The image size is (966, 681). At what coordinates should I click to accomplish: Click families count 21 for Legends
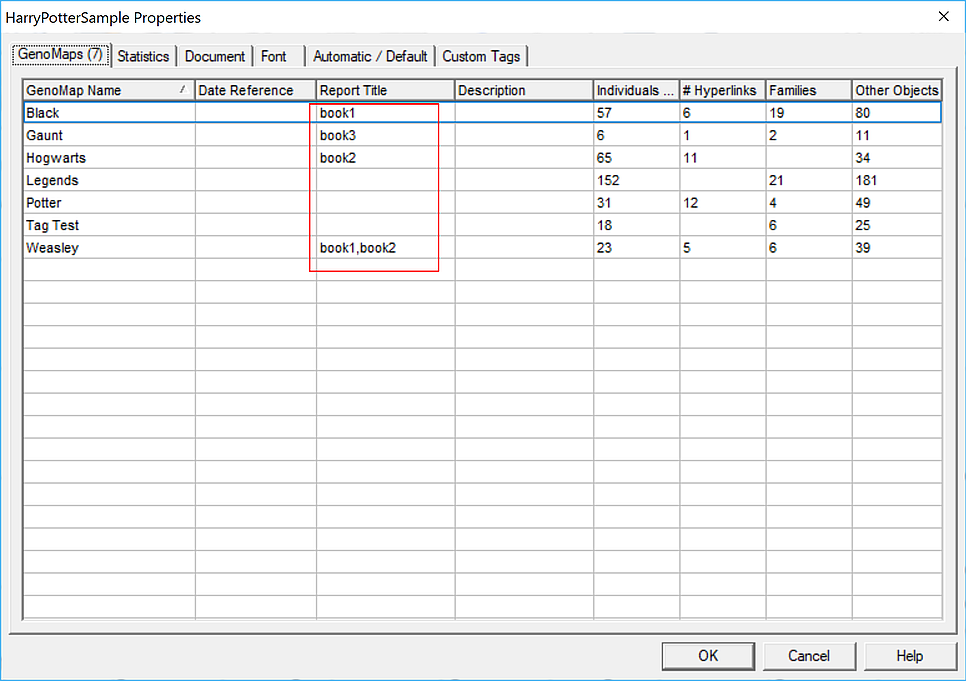(x=776, y=181)
